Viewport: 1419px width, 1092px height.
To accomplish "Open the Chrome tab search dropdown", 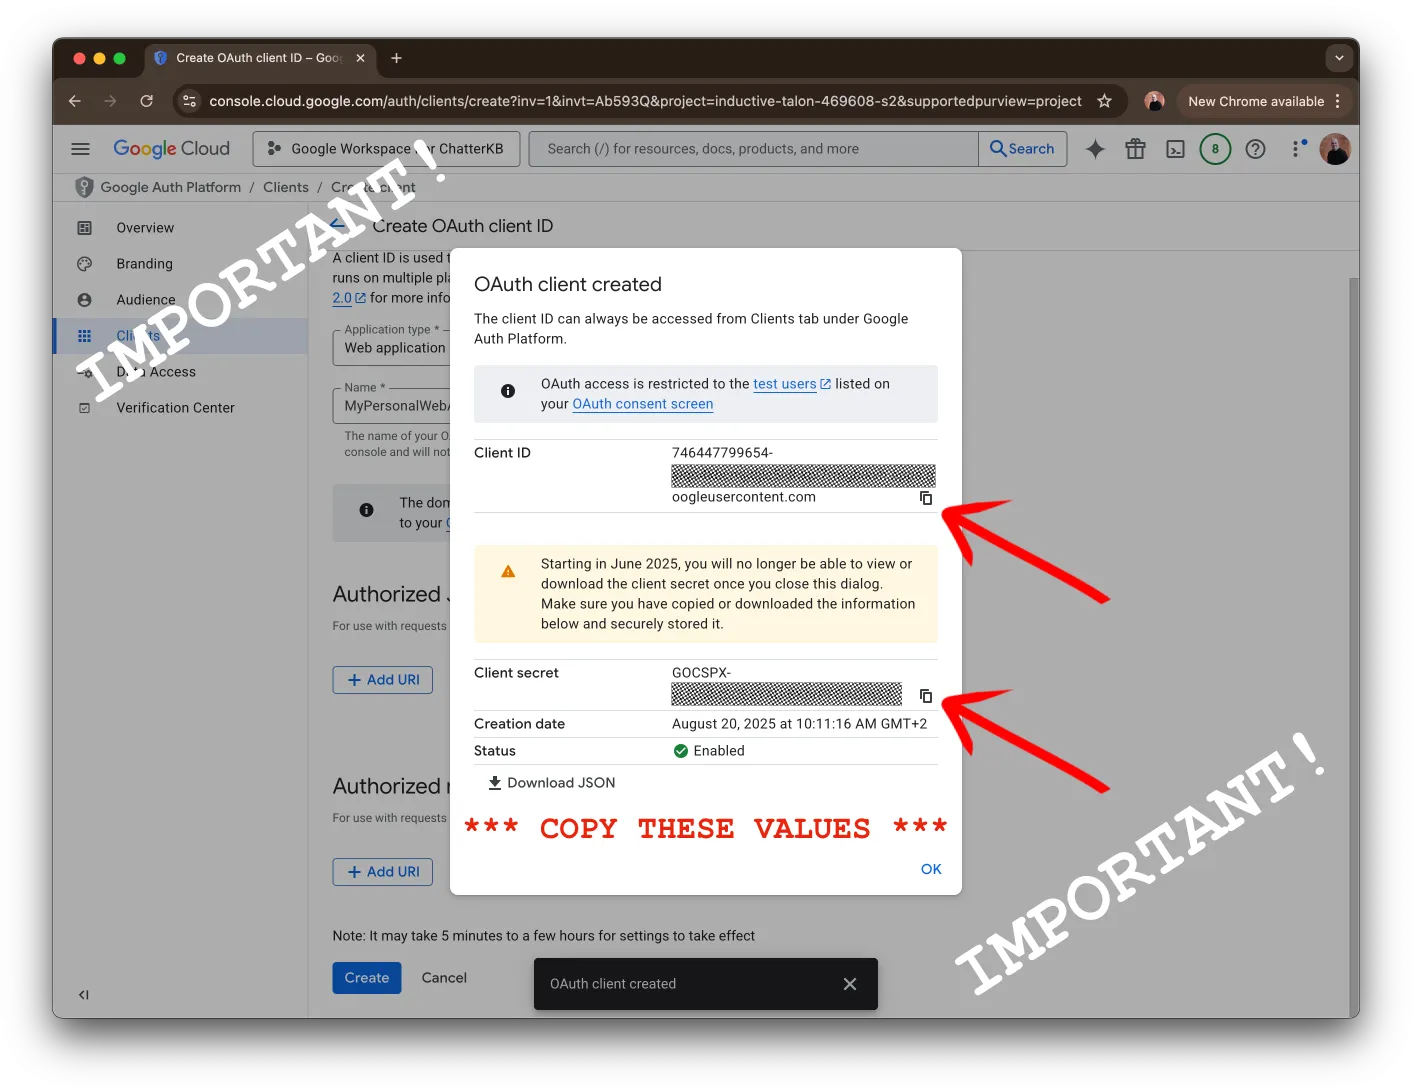I will click(1339, 58).
